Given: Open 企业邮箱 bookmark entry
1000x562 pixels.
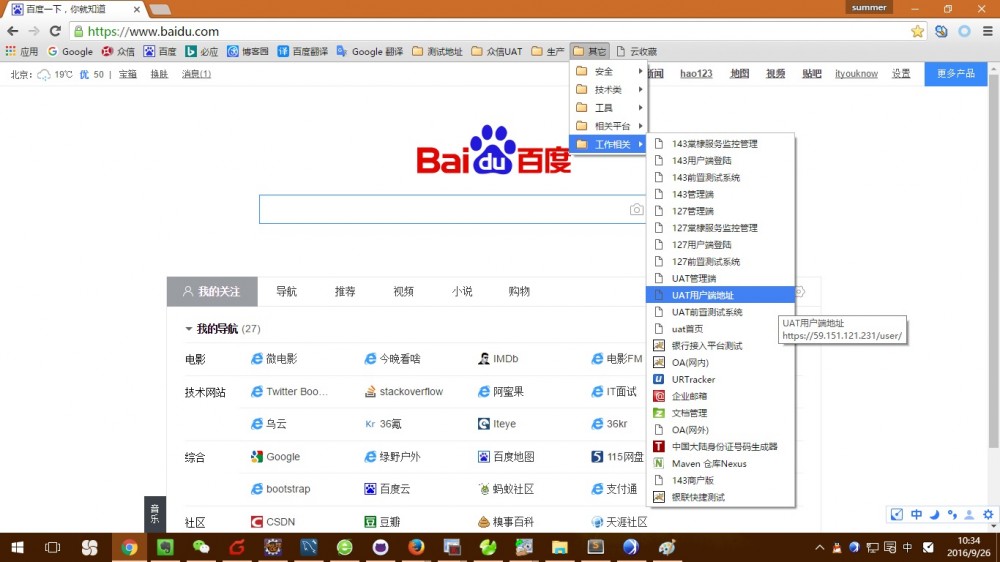Looking at the screenshot, I should [721, 396].
